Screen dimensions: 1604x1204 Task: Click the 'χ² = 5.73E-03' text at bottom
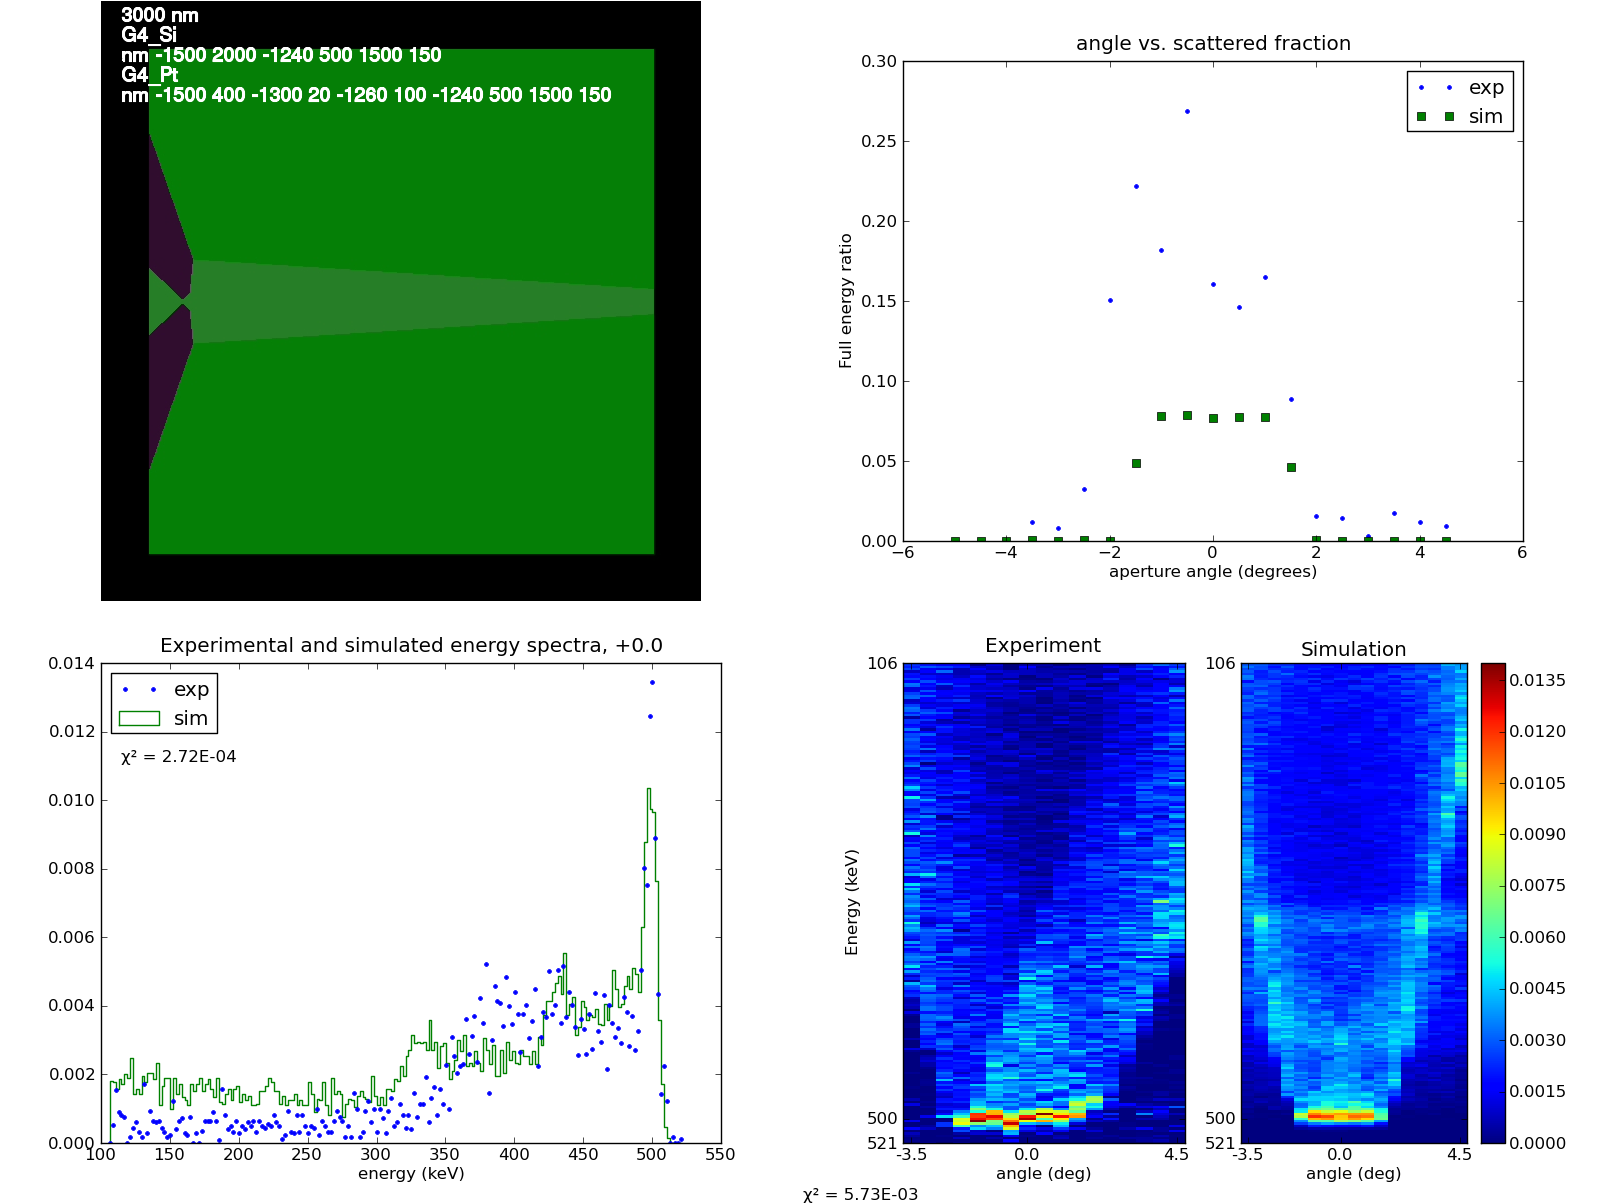860,1194
